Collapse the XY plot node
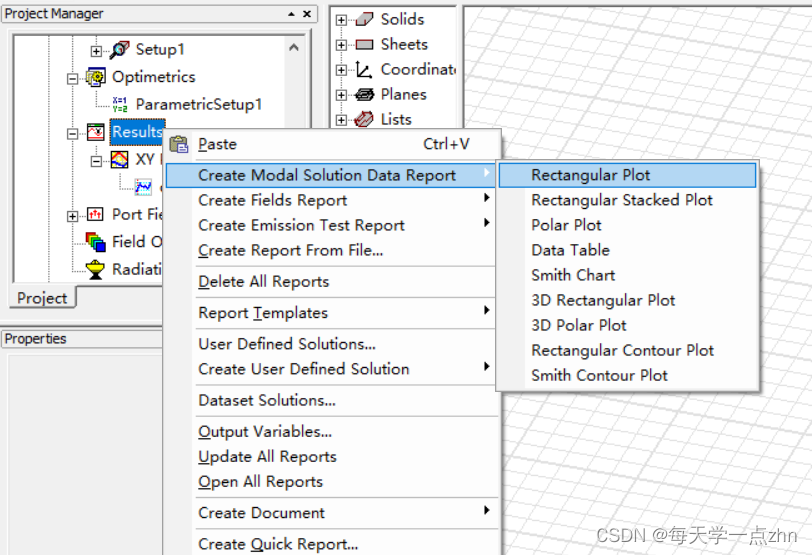 [96, 161]
